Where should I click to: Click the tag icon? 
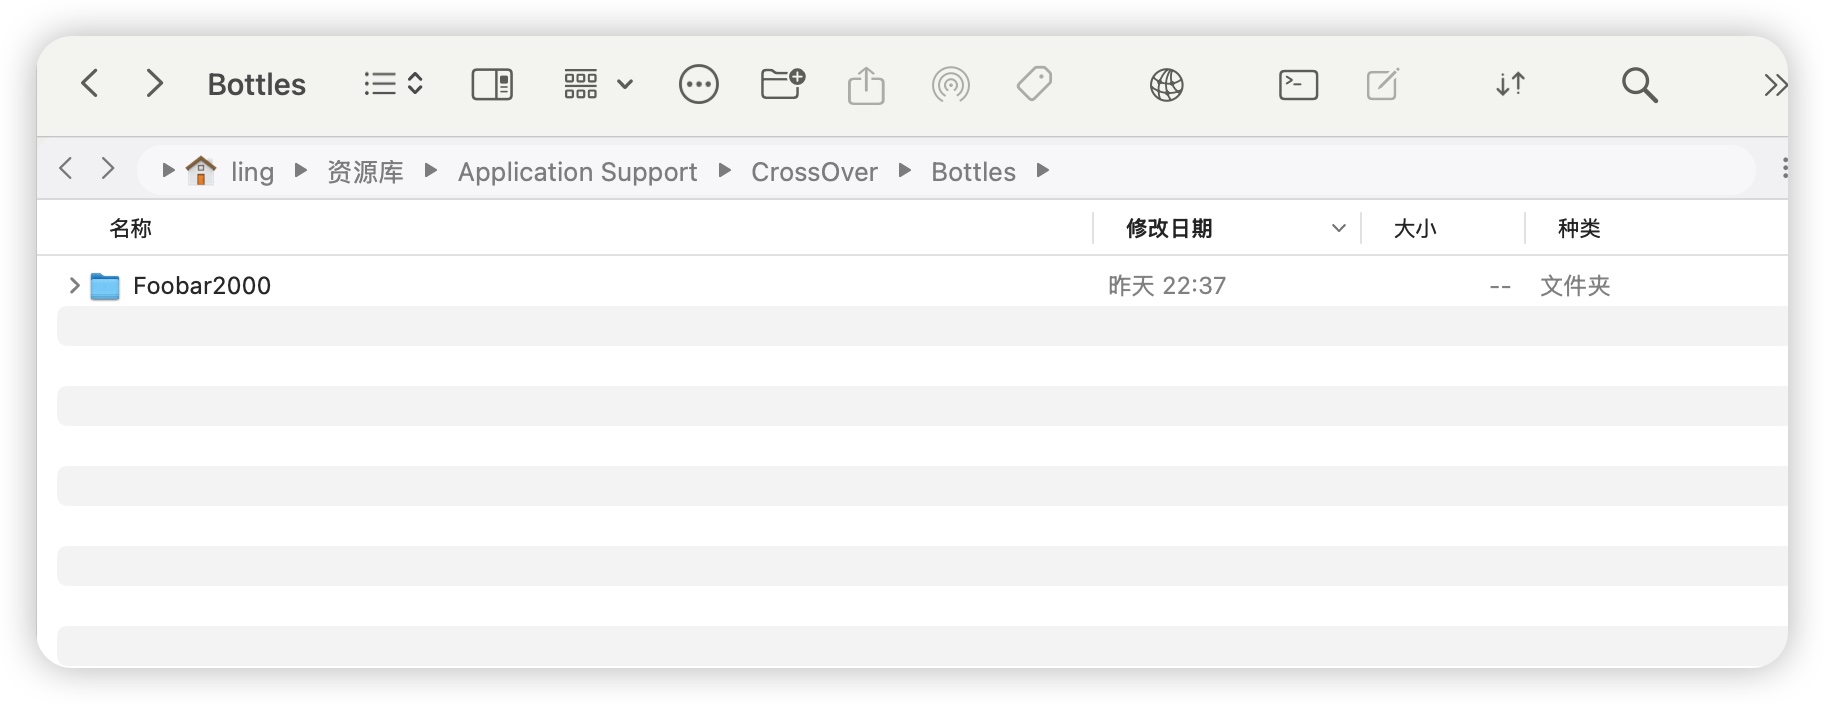pyautogui.click(x=1034, y=84)
